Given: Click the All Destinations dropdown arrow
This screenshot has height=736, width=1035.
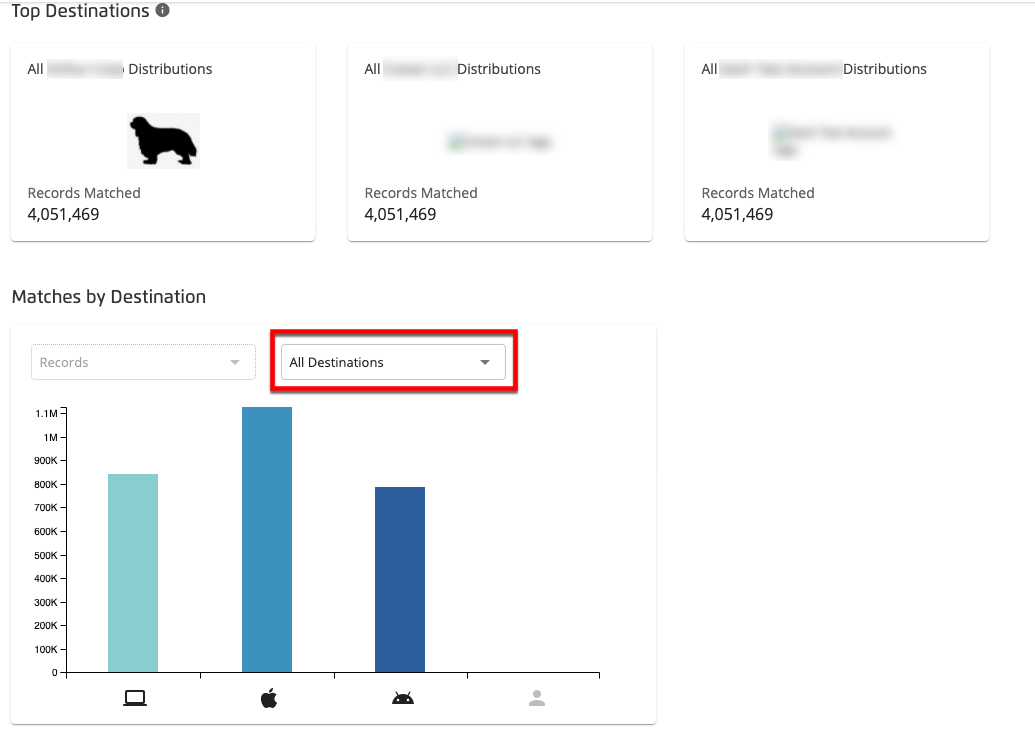Looking at the screenshot, I should [485, 362].
